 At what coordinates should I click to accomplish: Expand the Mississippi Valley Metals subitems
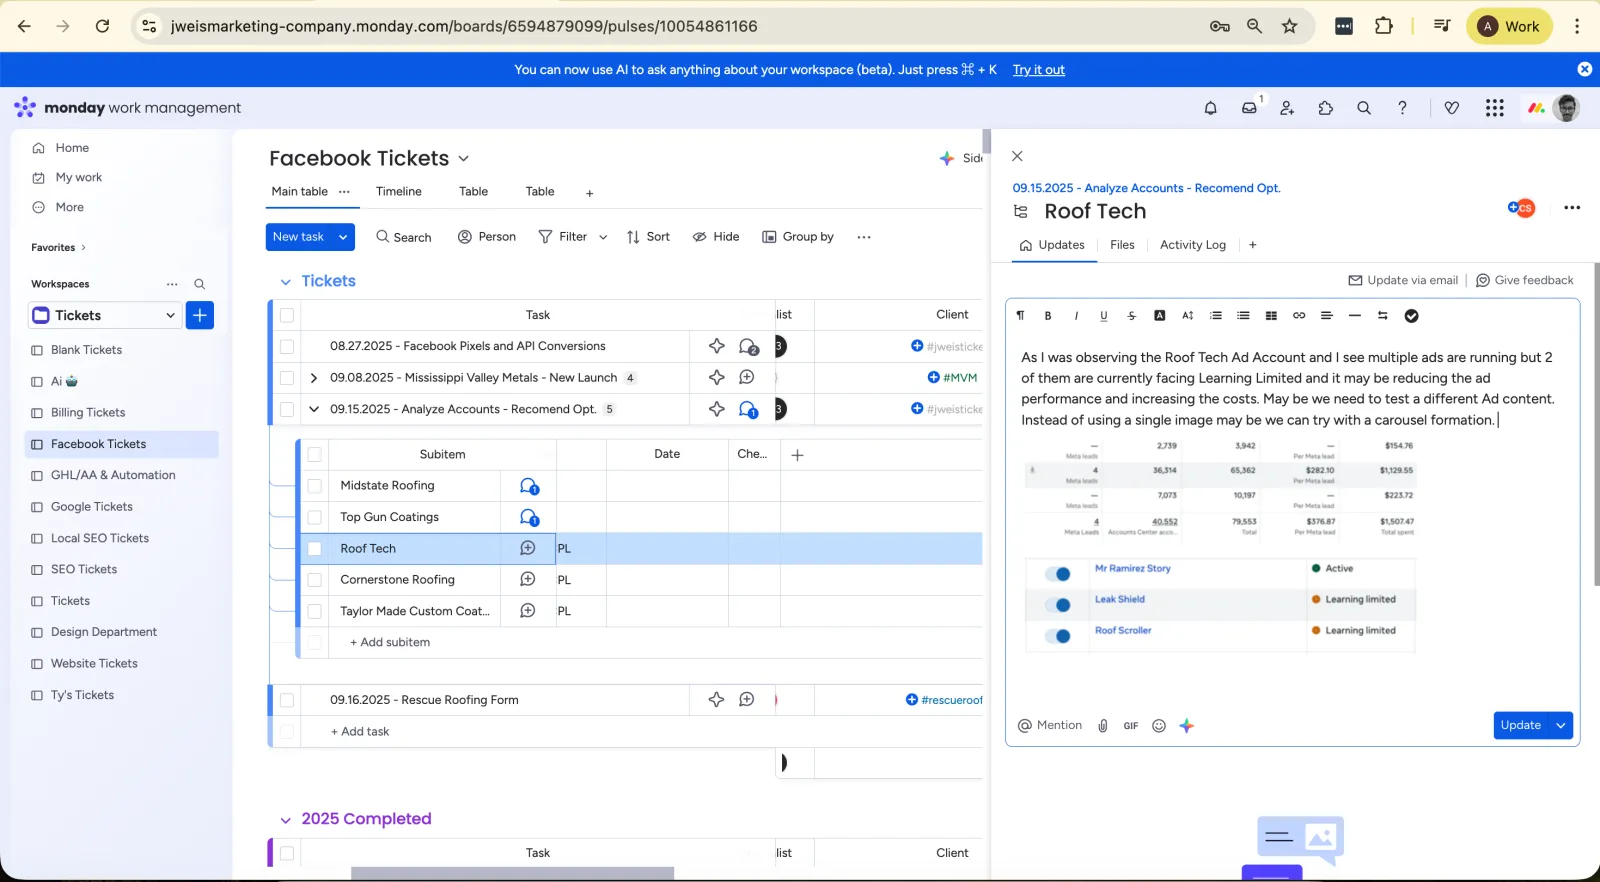(314, 378)
